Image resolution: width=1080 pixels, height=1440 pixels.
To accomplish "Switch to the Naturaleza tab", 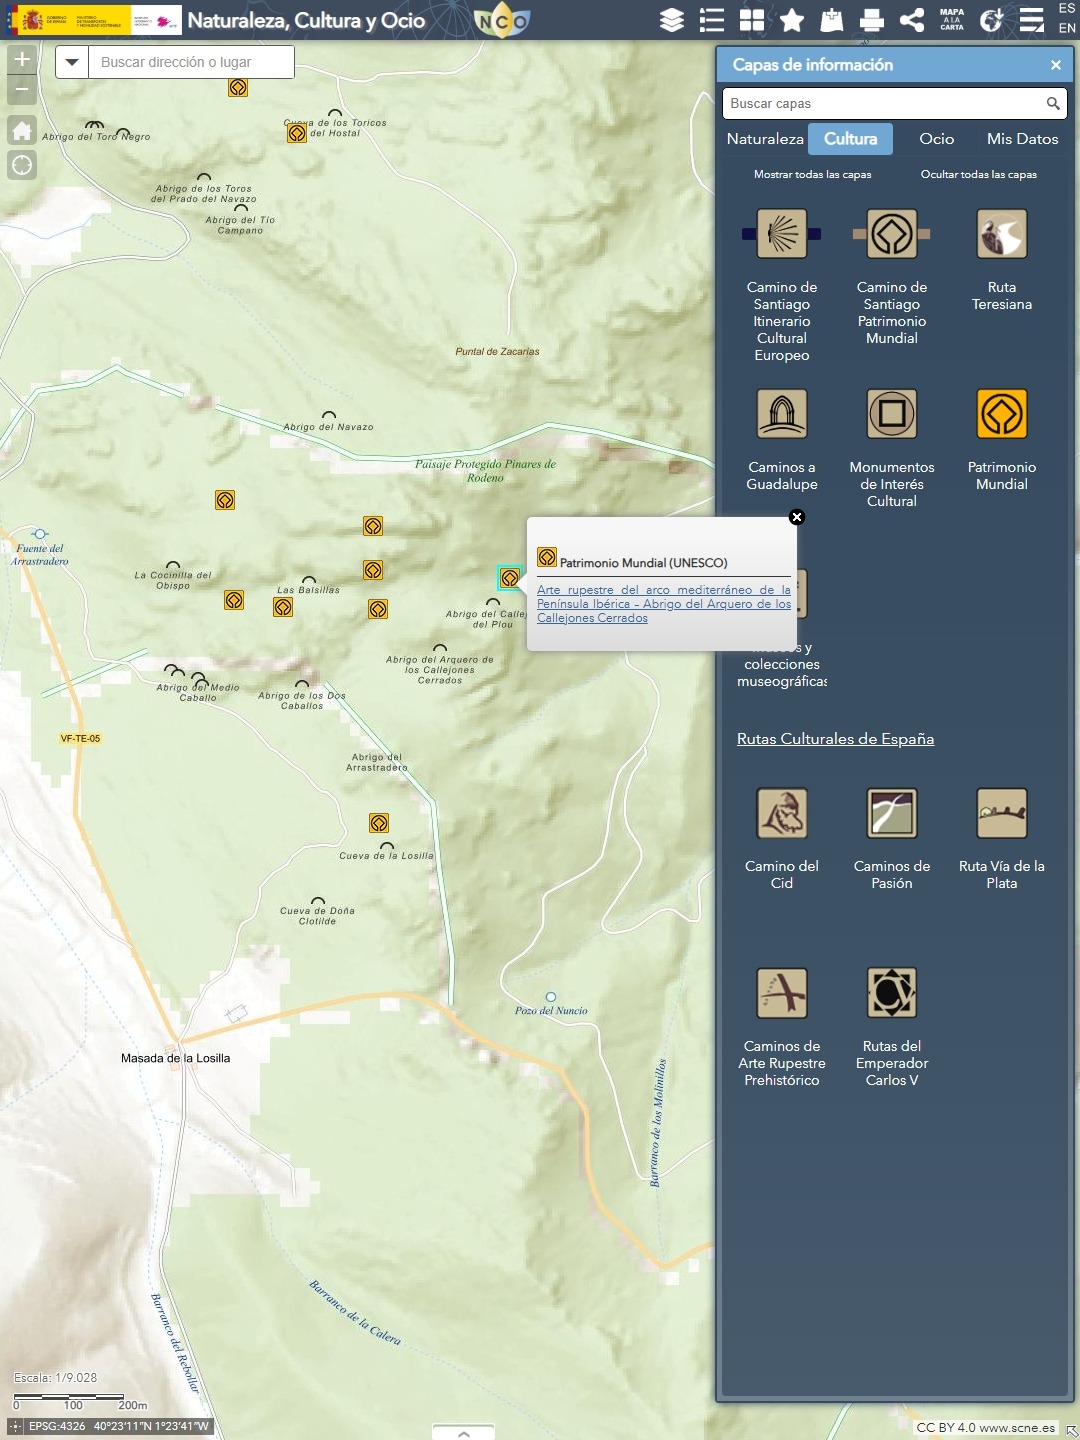I will pyautogui.click(x=764, y=139).
